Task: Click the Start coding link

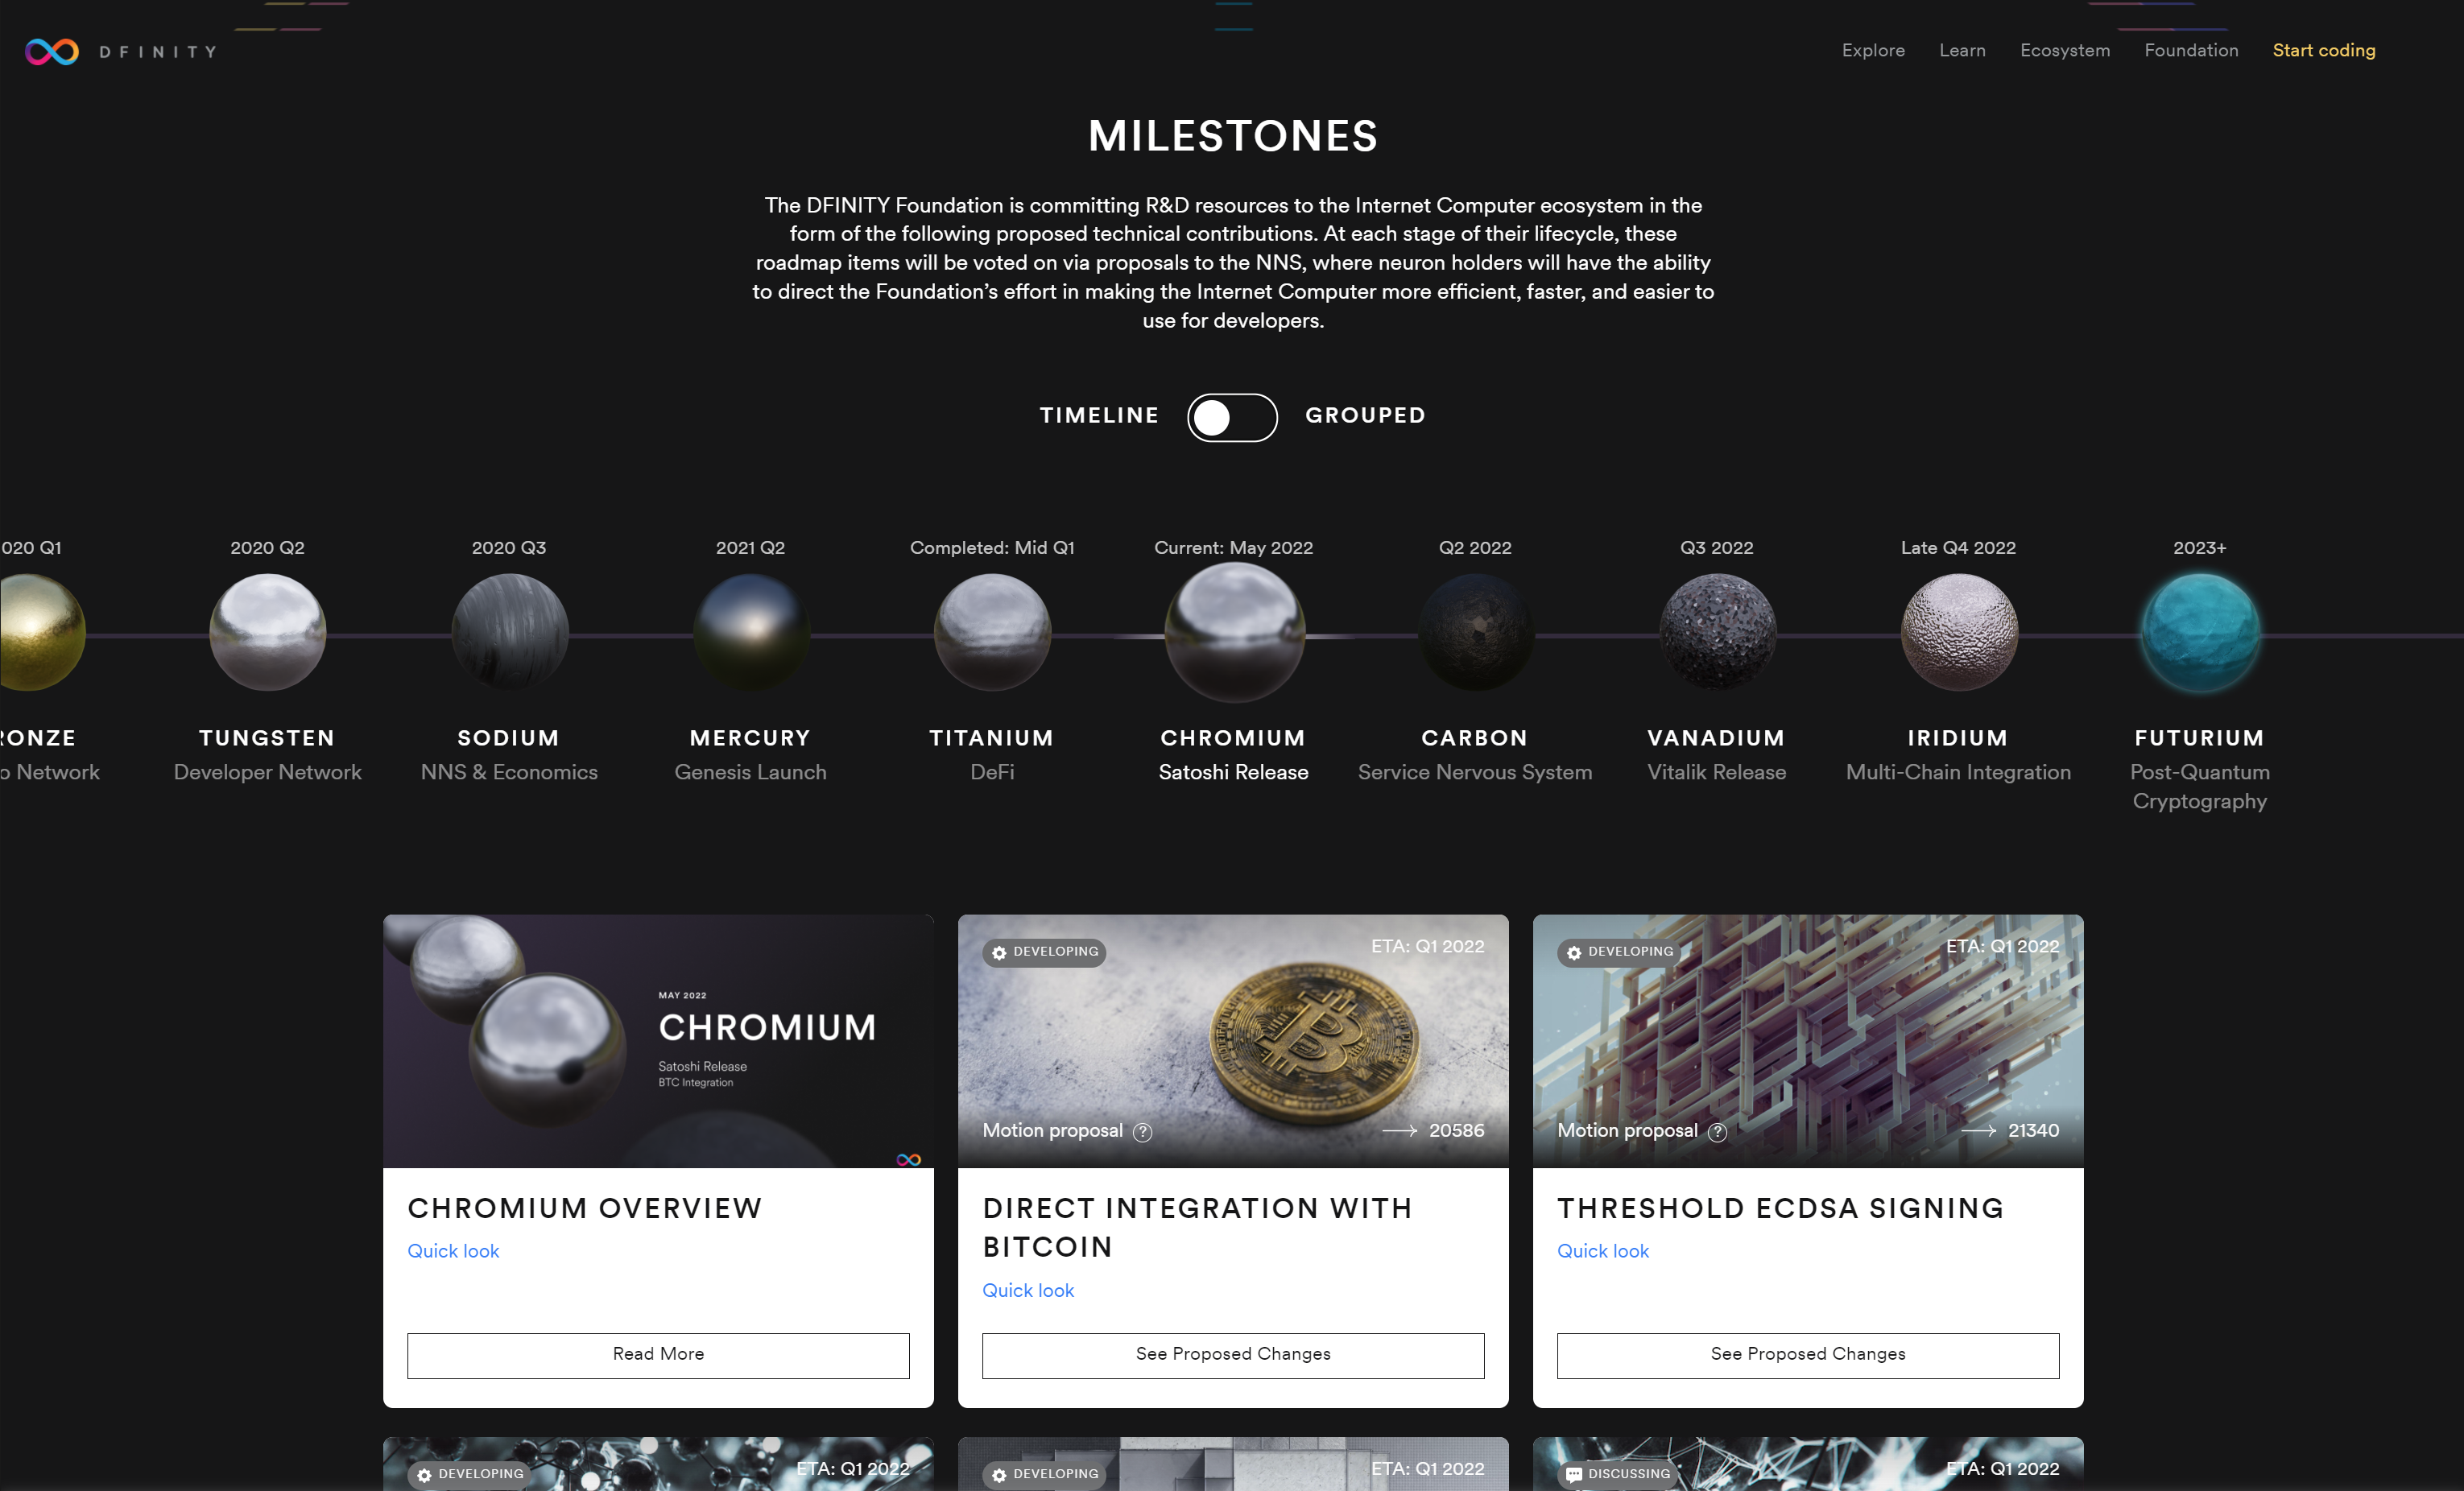Action: pos(2323,50)
